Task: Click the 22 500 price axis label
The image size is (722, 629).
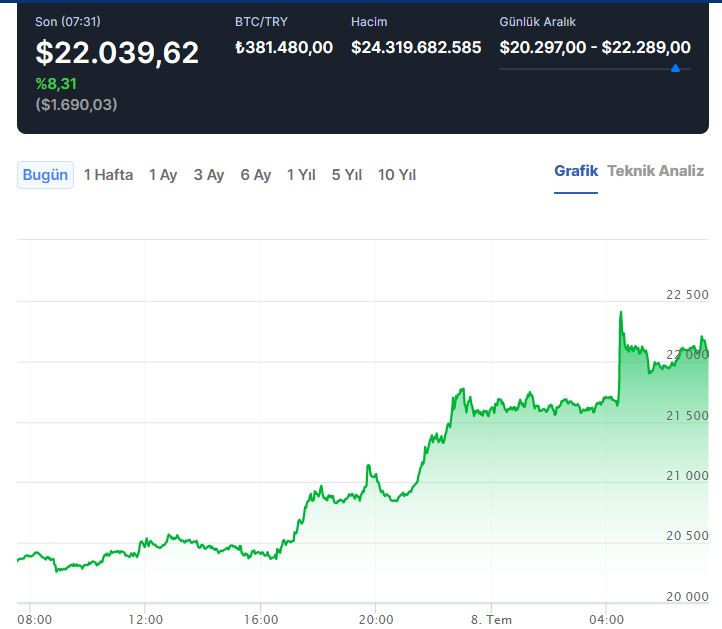Action: point(687,295)
